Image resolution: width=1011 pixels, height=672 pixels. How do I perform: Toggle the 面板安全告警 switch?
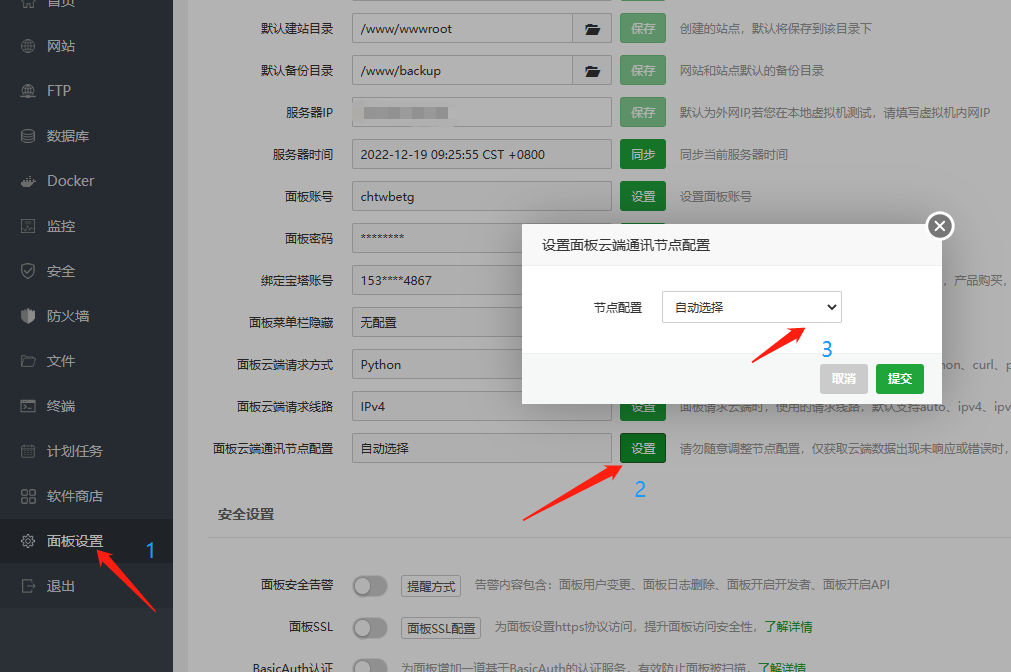369,585
